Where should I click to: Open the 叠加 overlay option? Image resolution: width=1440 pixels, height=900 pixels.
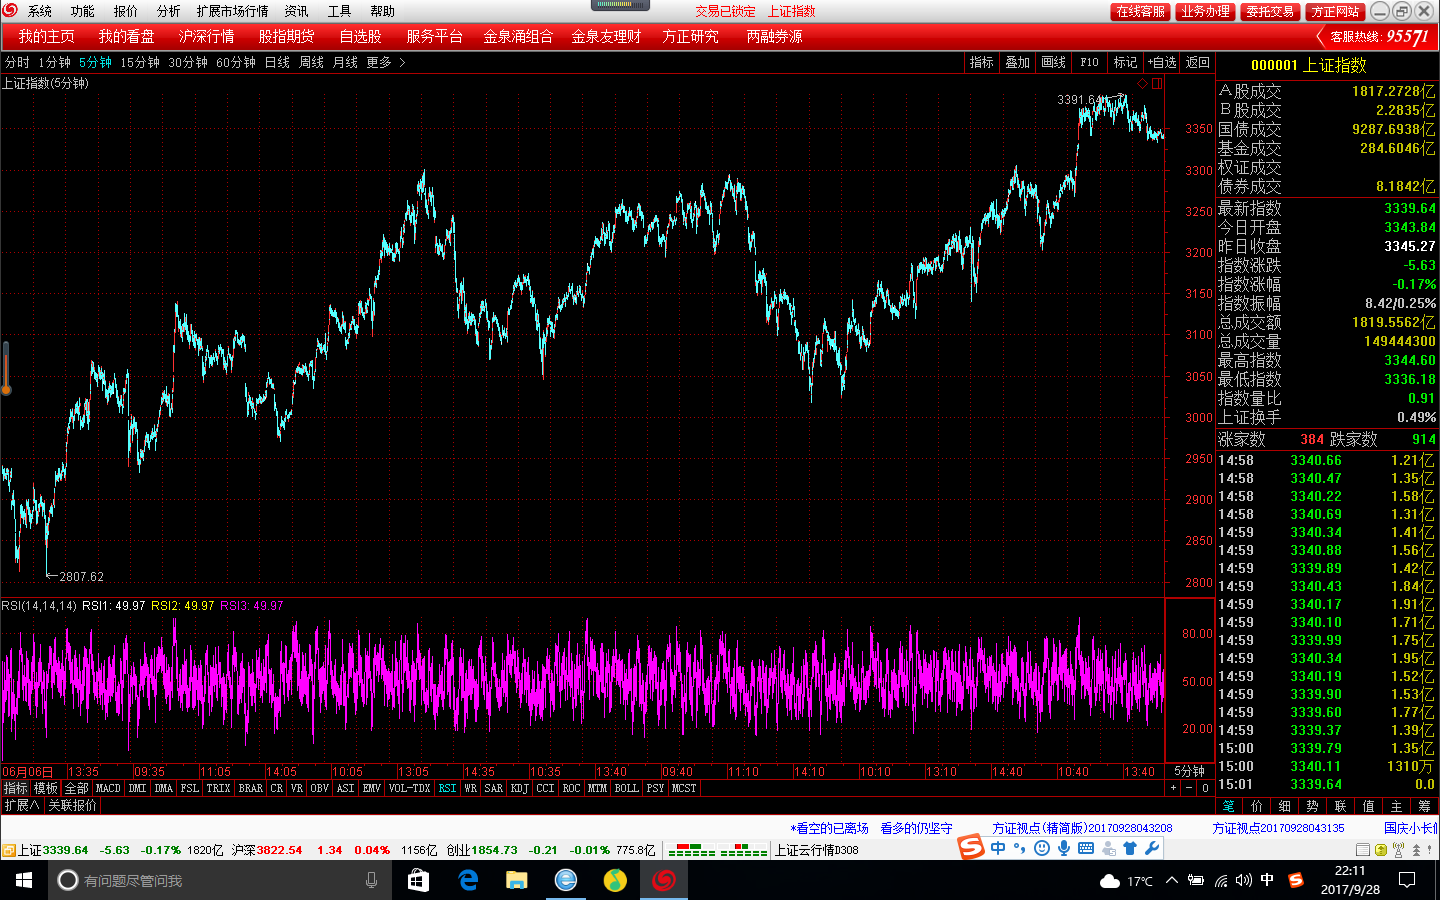click(1017, 62)
